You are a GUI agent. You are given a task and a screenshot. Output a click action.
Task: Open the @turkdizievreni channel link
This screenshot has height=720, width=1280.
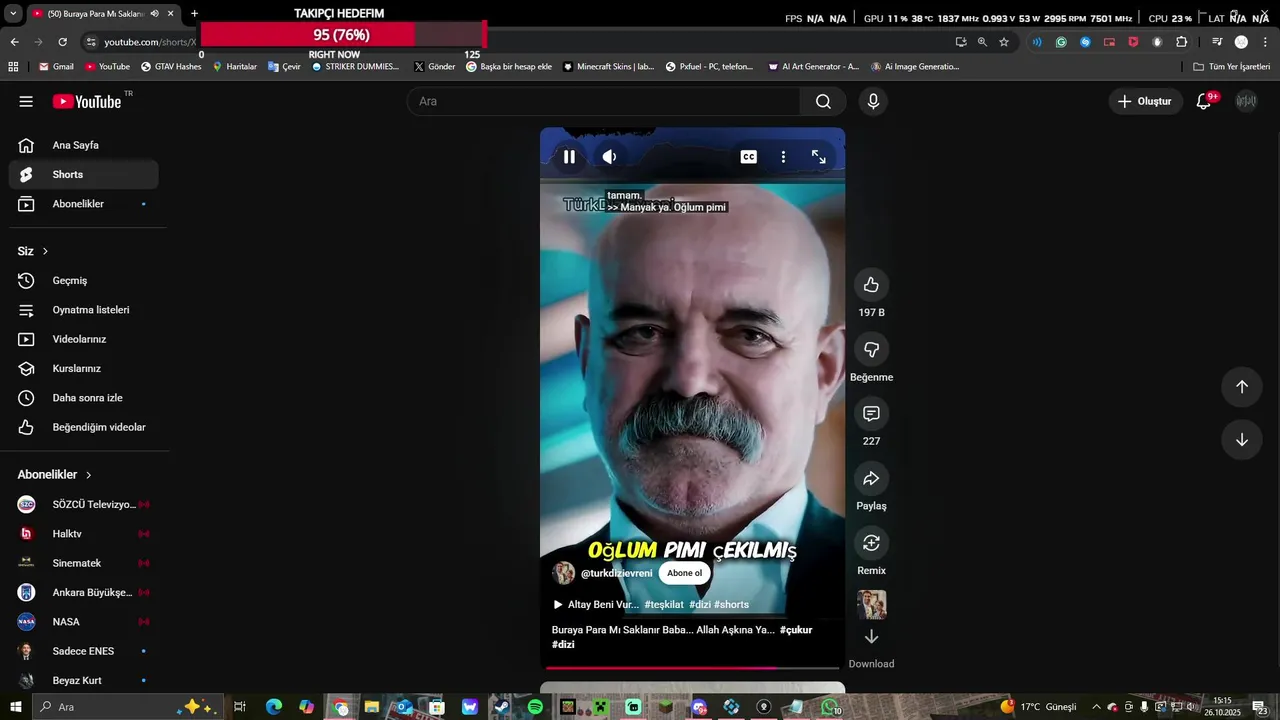(616, 573)
